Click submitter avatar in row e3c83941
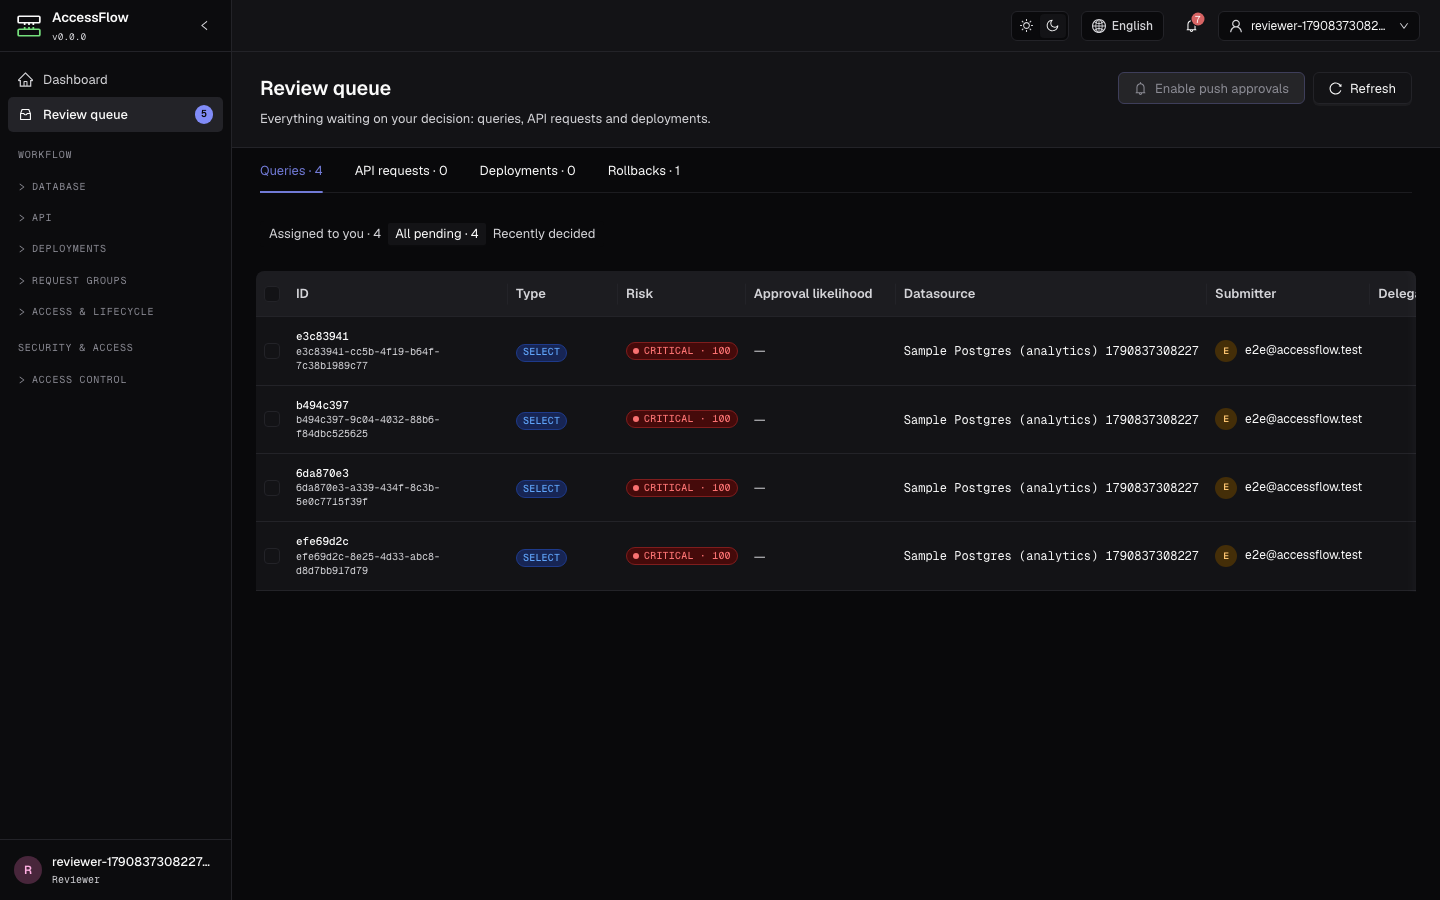This screenshot has width=1440, height=900. (x=1226, y=351)
